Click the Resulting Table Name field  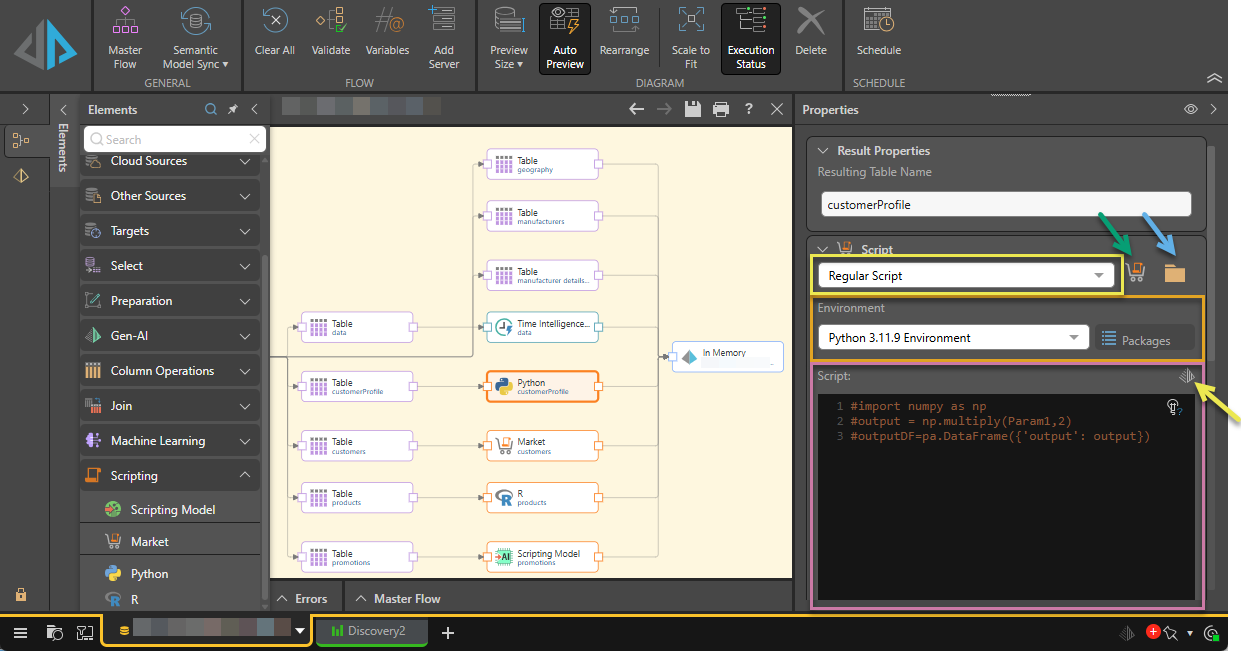tap(1005, 204)
